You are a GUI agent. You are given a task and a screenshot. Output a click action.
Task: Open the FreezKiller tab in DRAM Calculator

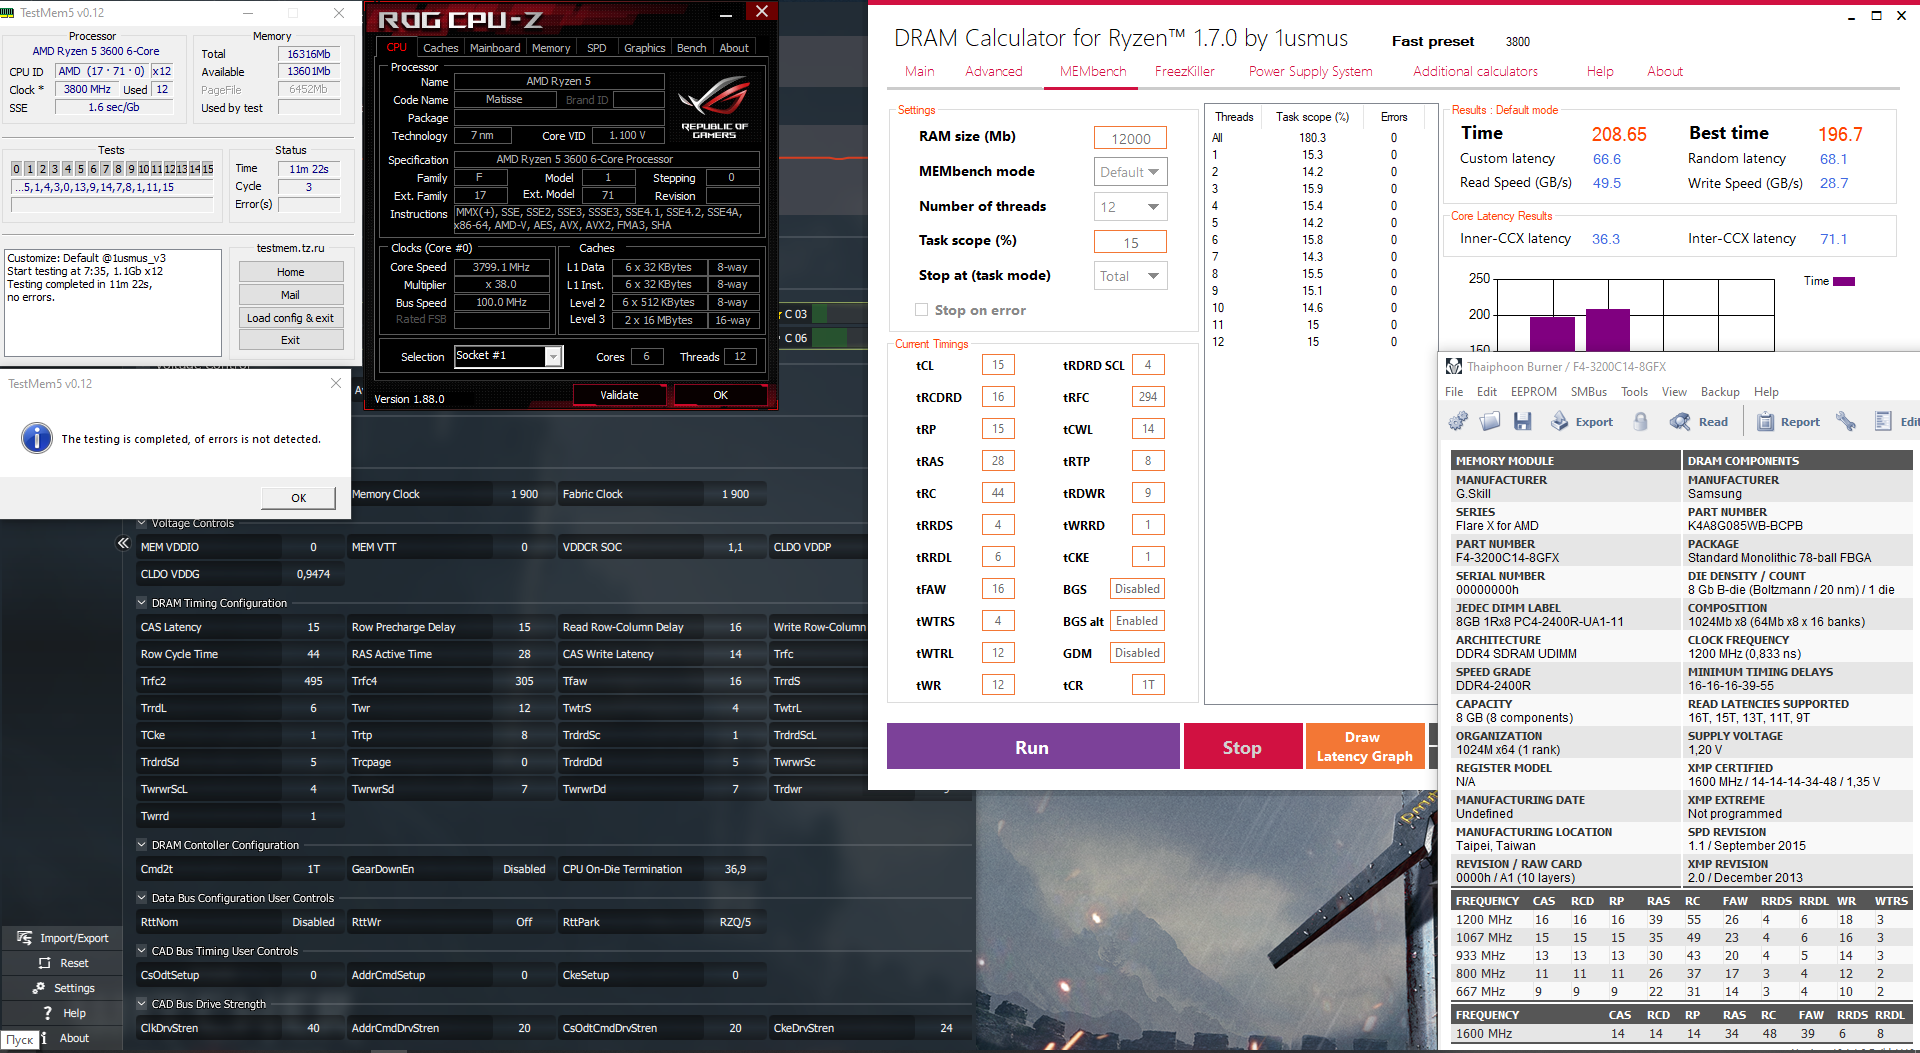click(1185, 72)
